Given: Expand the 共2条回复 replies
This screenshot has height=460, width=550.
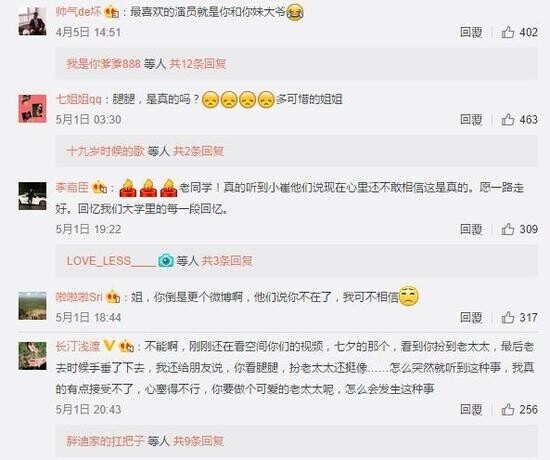Looking at the screenshot, I should pyautogui.click(x=199, y=151).
